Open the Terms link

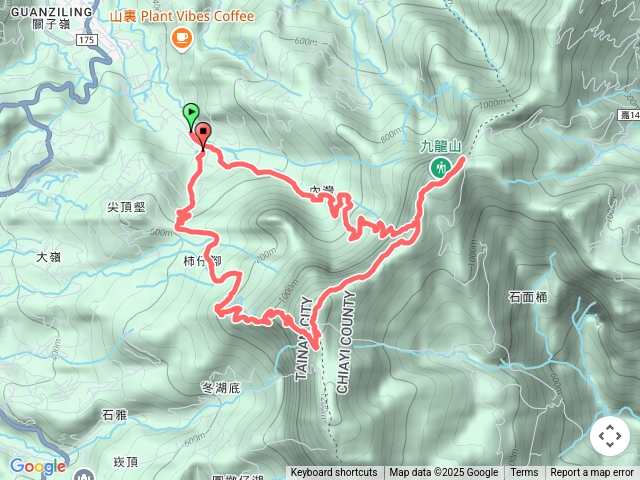pyautogui.click(x=524, y=473)
